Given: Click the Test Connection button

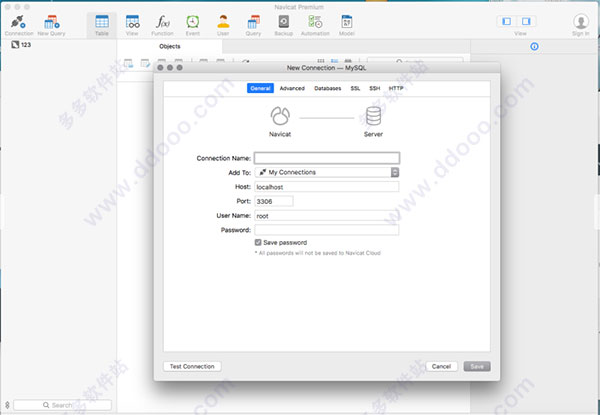Looking at the screenshot, I should (x=192, y=366).
